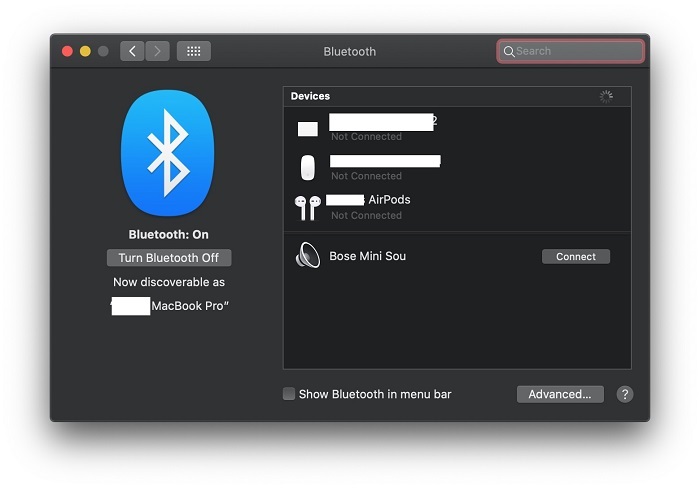Click the large Bluetooth logo
700x488 pixels.
pyautogui.click(x=168, y=153)
